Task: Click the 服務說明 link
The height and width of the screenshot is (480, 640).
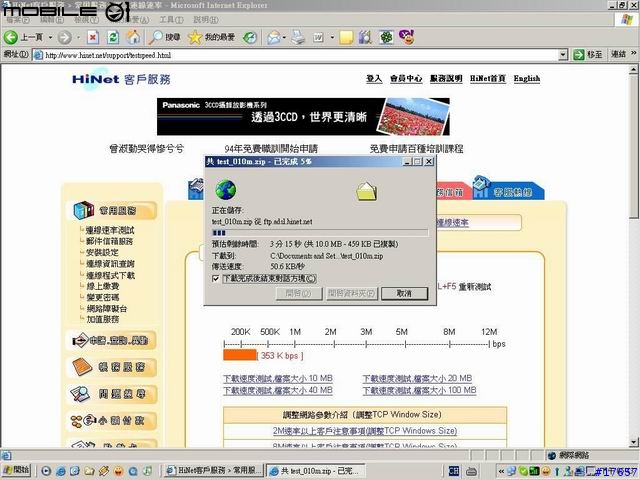Action: 446,78
